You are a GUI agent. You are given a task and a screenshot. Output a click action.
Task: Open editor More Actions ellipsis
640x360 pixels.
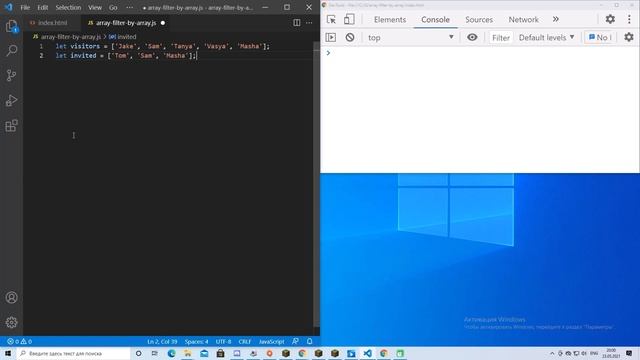(x=309, y=23)
